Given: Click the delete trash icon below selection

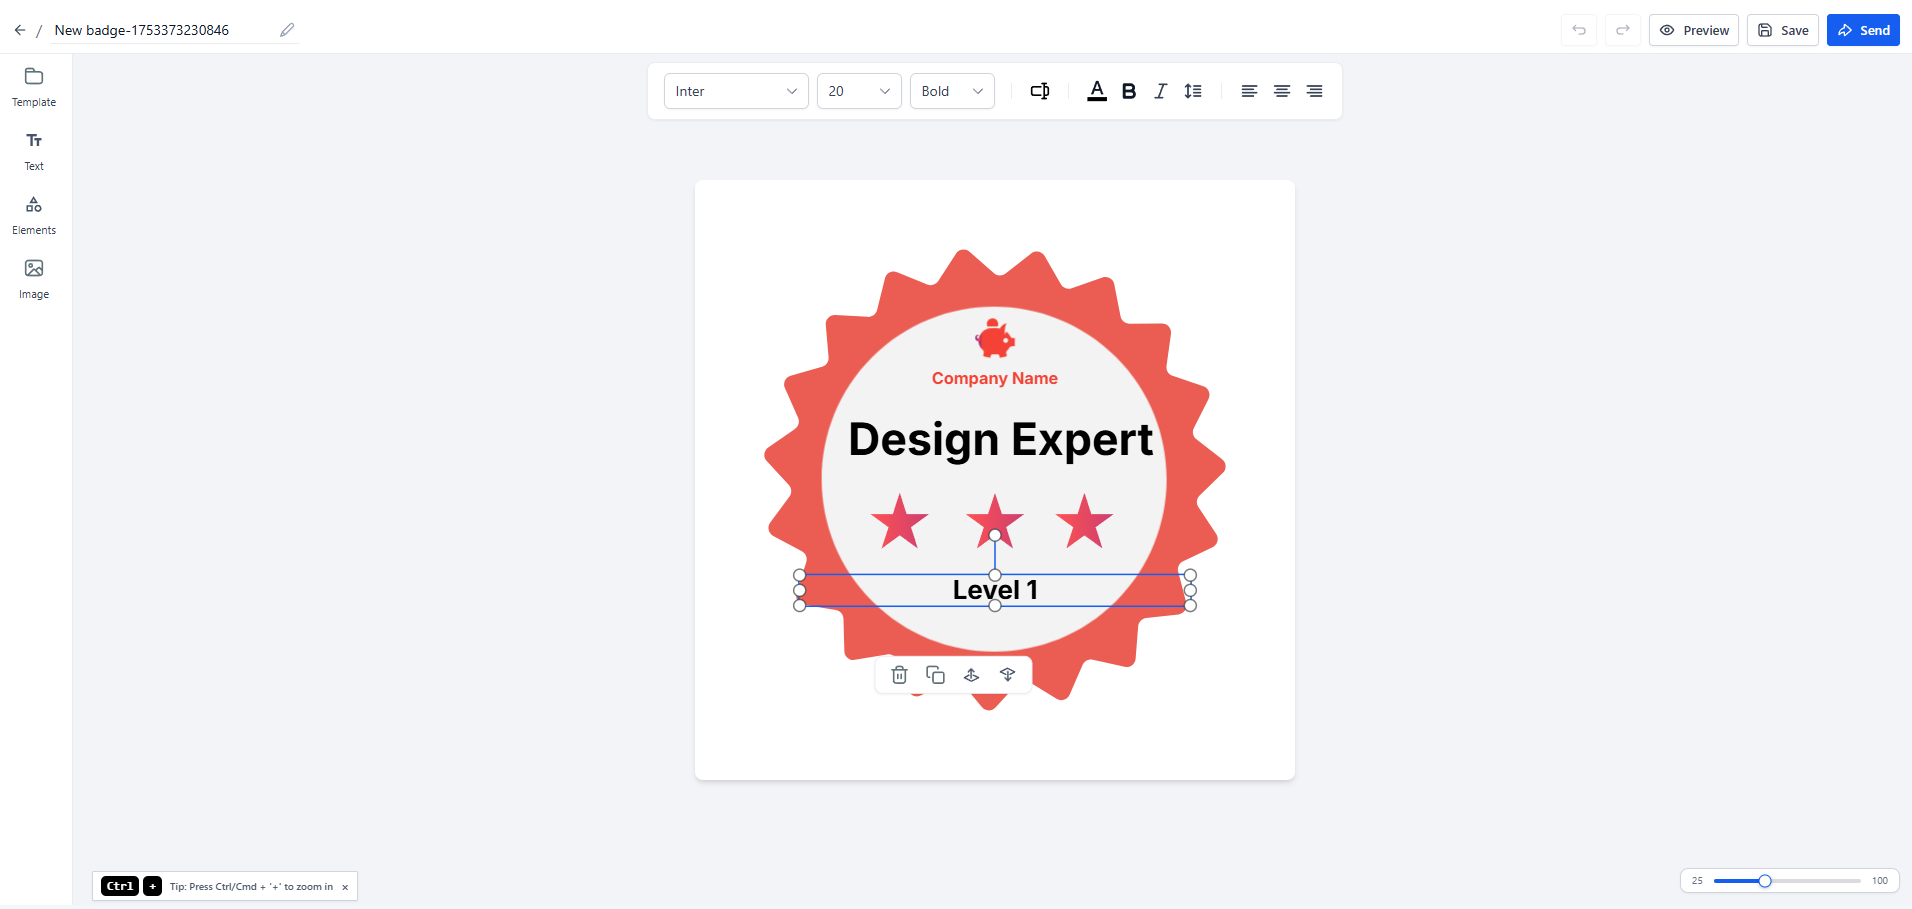Looking at the screenshot, I should [x=899, y=675].
